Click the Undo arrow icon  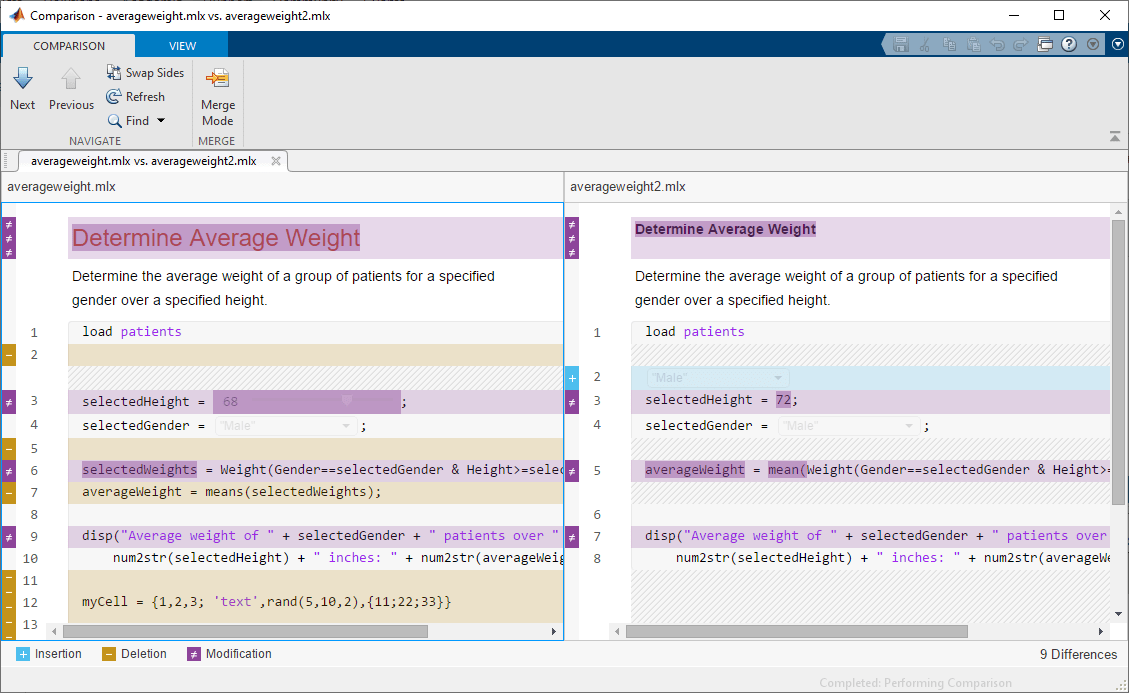click(997, 44)
